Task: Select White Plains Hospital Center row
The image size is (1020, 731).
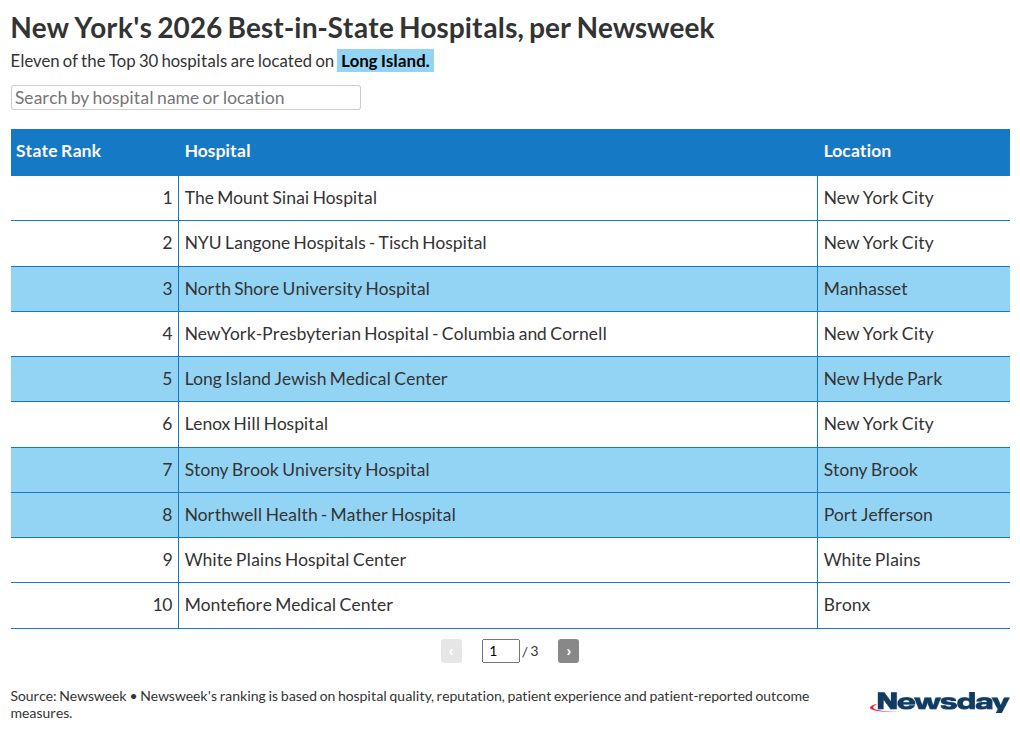Action: 295,560
